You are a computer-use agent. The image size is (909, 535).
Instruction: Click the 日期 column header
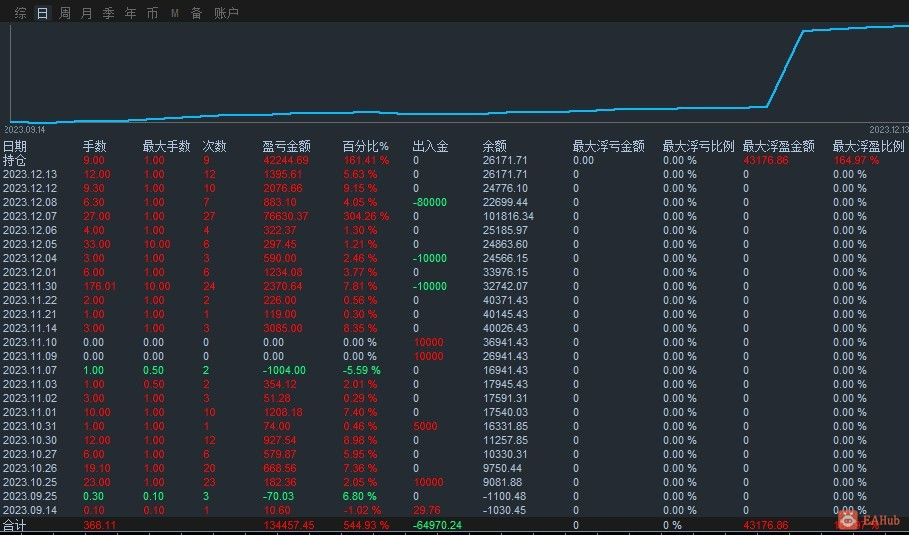[x=15, y=146]
